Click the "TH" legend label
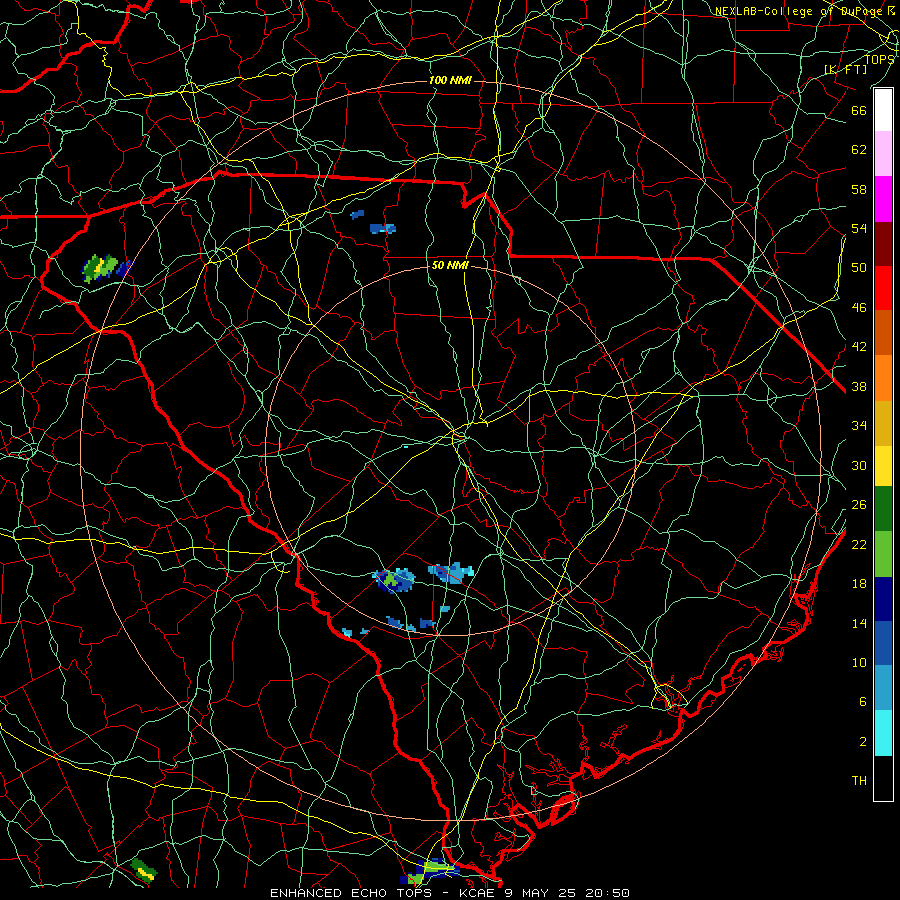The width and height of the screenshot is (900, 900). tap(859, 781)
